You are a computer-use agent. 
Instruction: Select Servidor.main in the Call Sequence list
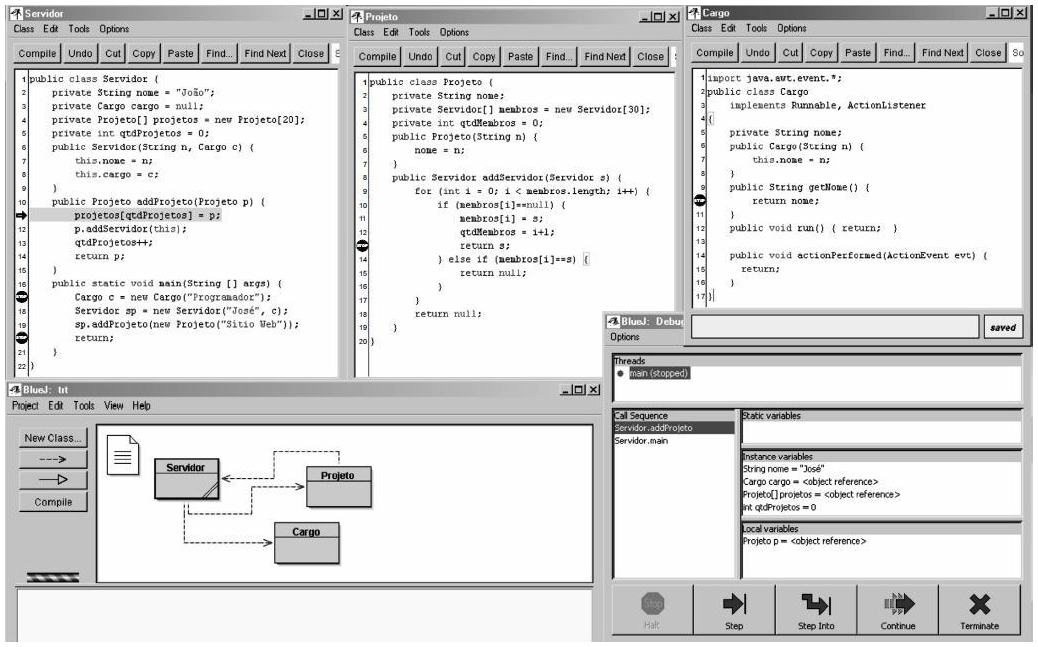coord(641,440)
